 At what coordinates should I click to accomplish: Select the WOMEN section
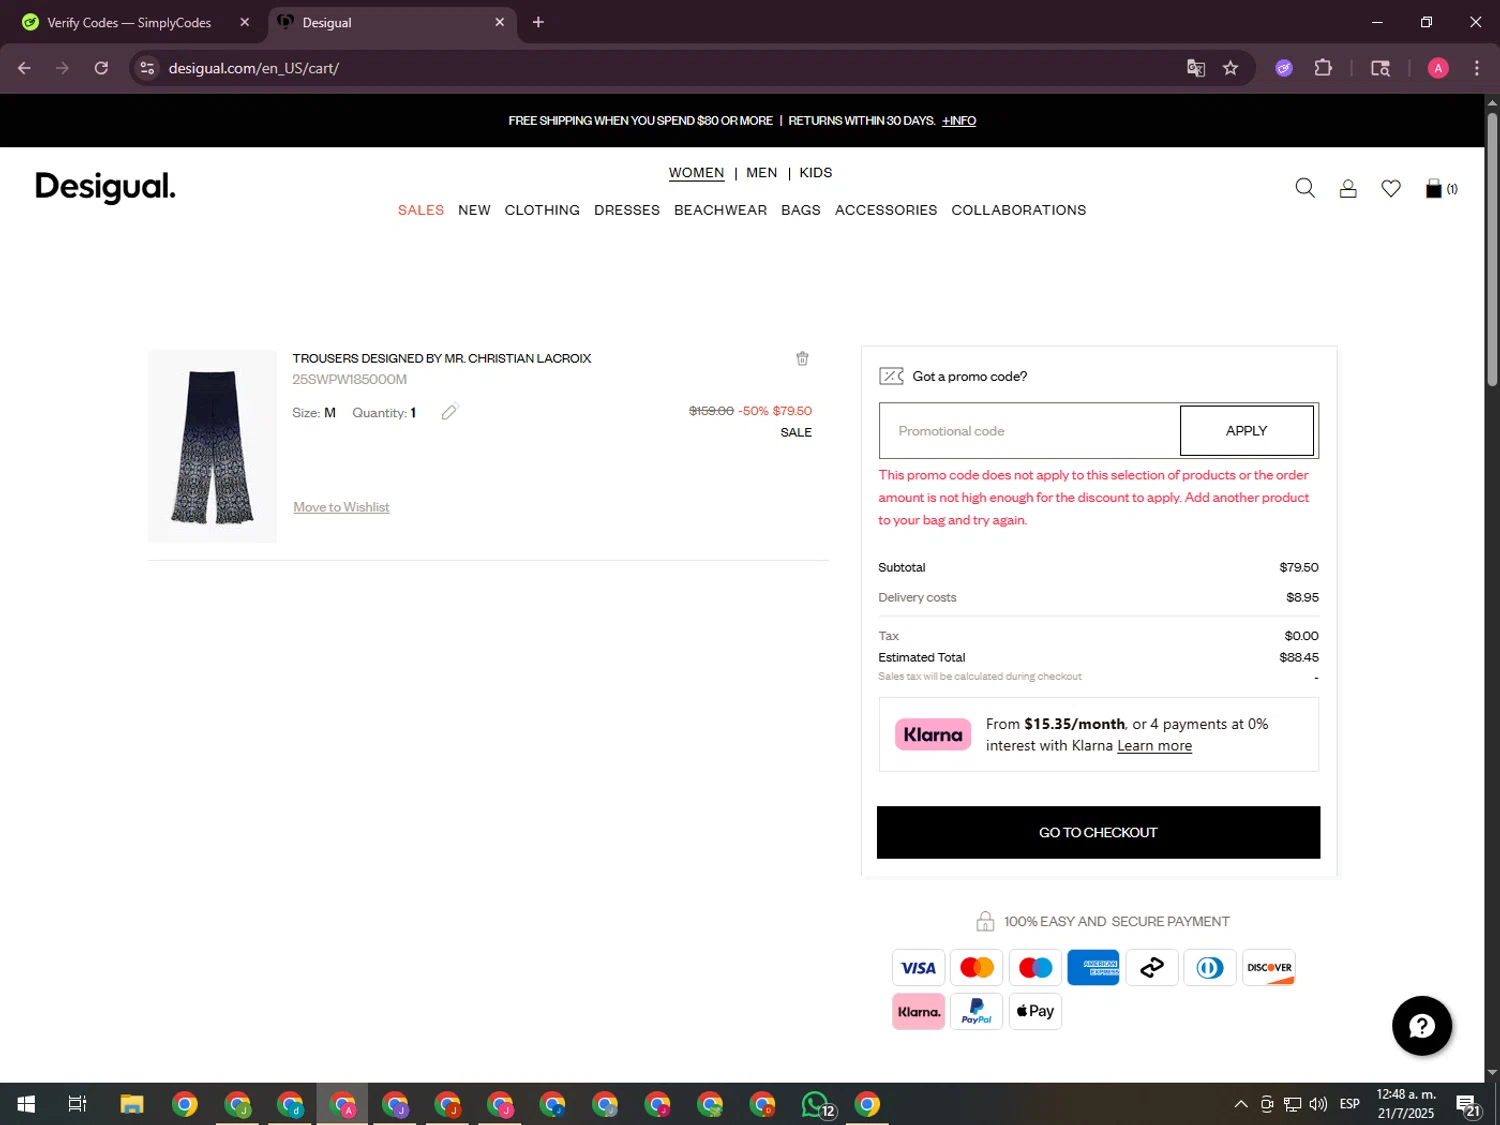pos(696,173)
